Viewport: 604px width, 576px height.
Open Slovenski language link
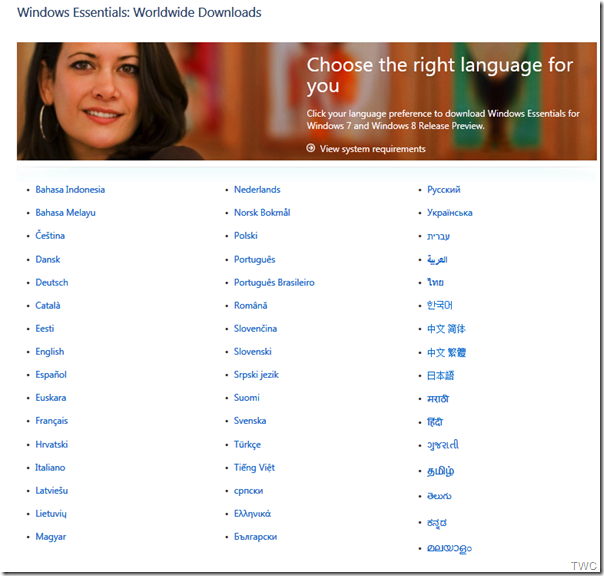tap(252, 352)
